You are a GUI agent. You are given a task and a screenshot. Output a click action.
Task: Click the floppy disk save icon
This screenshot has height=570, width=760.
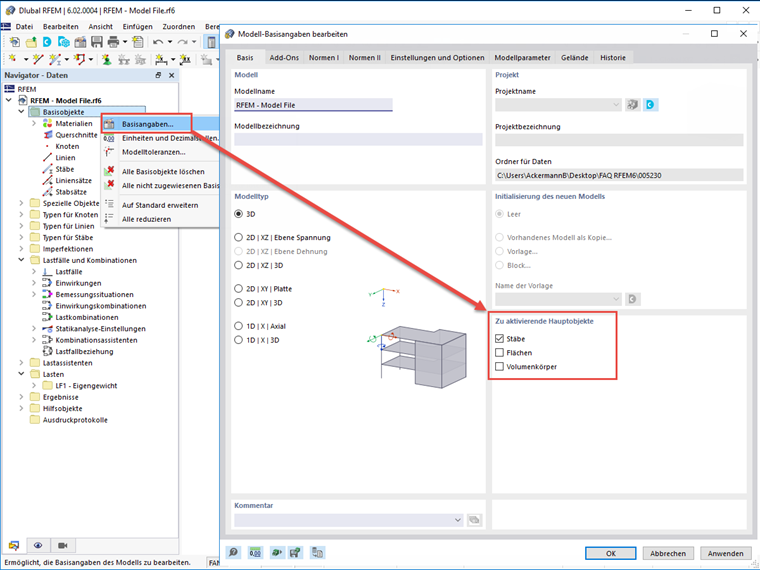[97, 42]
